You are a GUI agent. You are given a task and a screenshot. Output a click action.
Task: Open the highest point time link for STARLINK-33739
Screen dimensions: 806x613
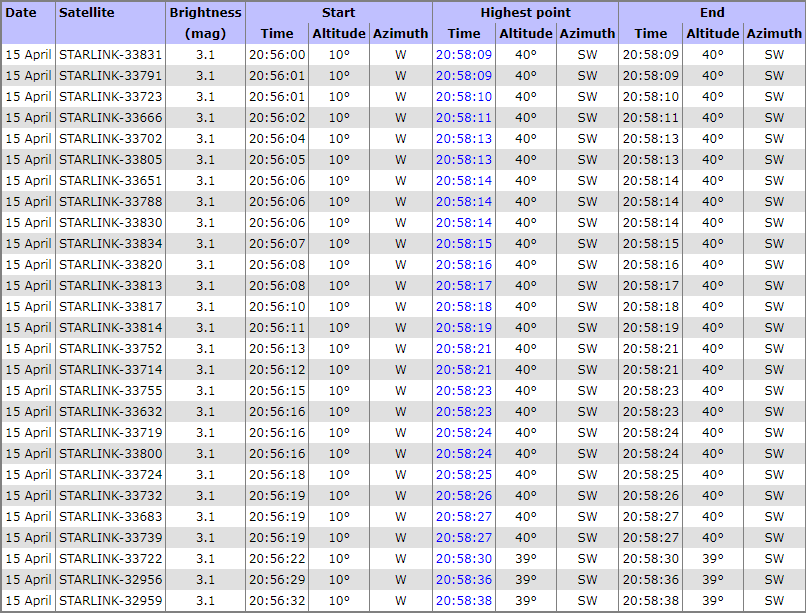[464, 537]
